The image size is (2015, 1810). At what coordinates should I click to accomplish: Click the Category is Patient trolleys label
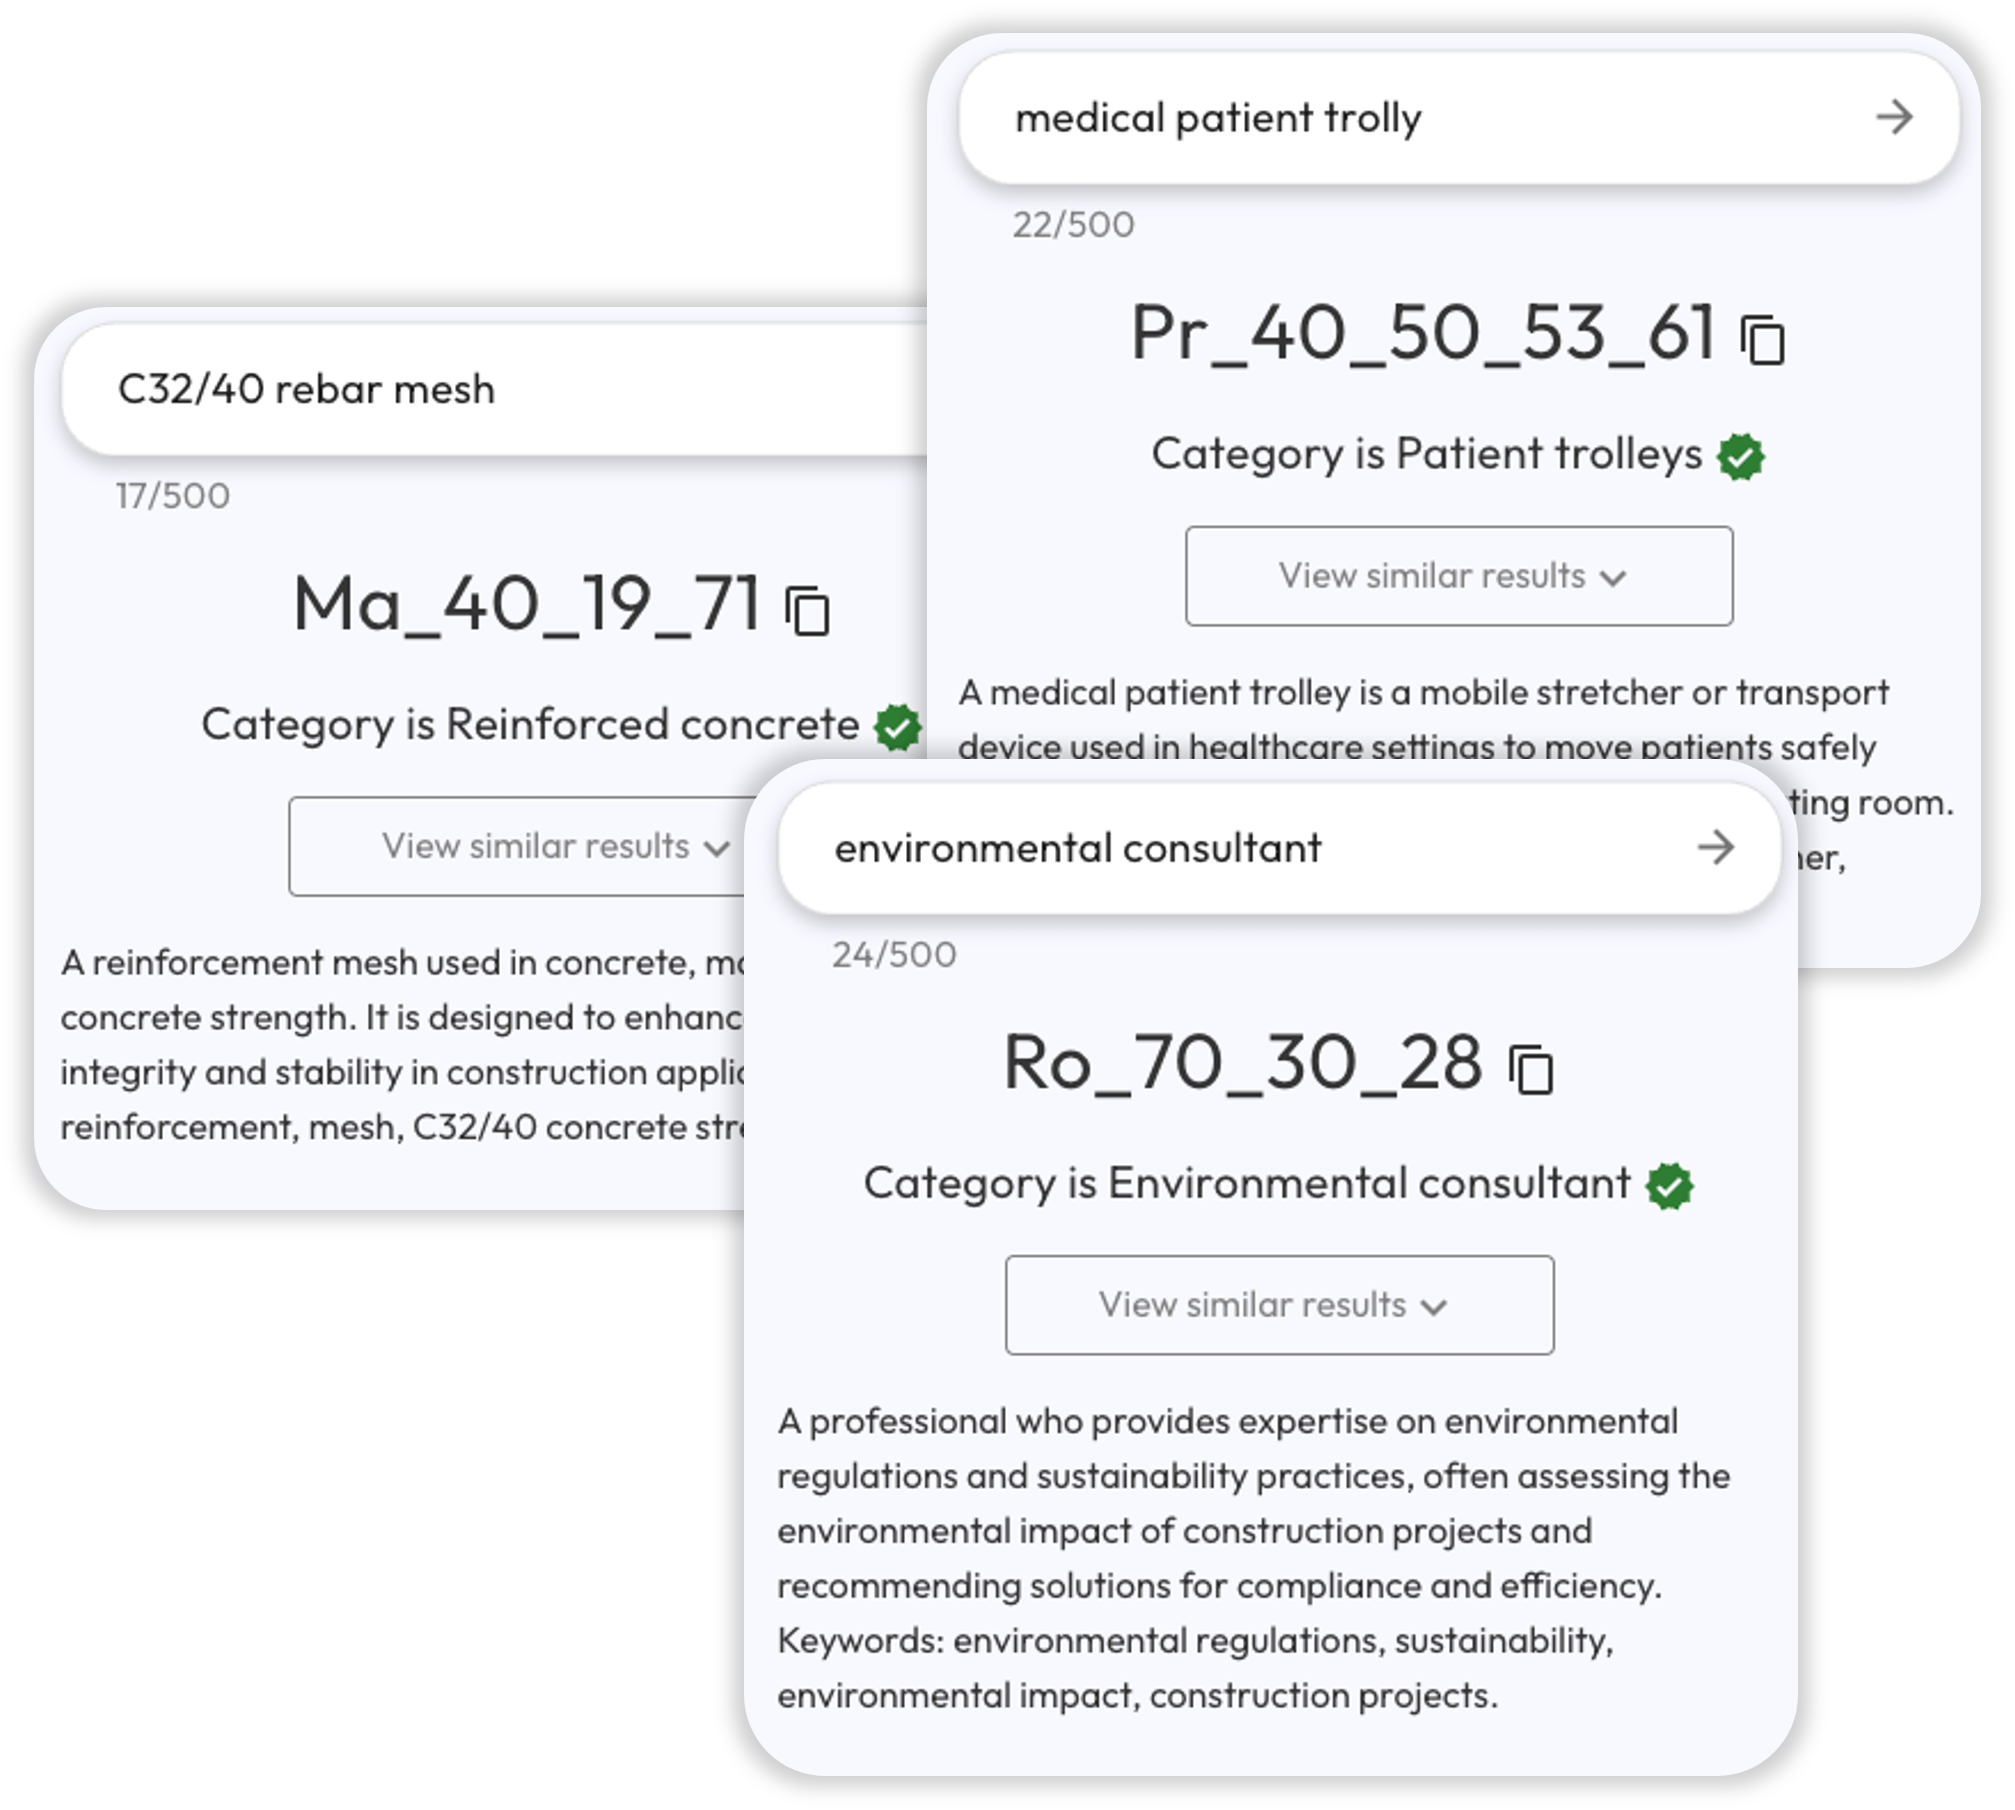tap(1426, 454)
